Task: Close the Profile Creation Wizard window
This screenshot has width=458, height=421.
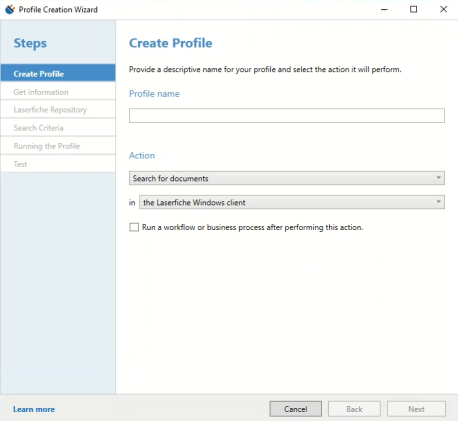Action: coord(443,9)
